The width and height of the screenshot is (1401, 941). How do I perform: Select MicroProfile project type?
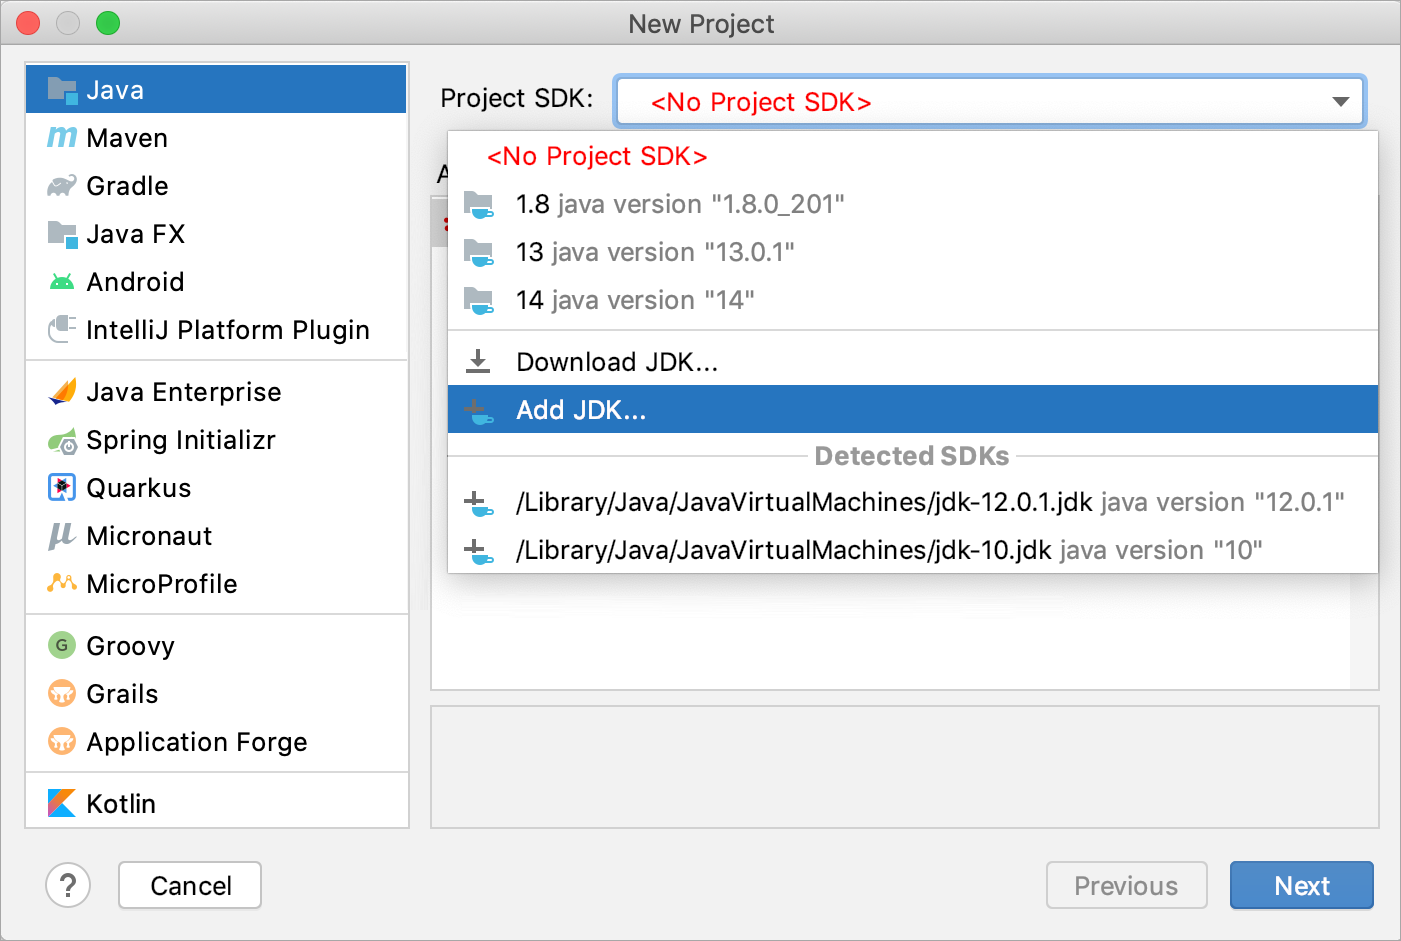coord(216,583)
